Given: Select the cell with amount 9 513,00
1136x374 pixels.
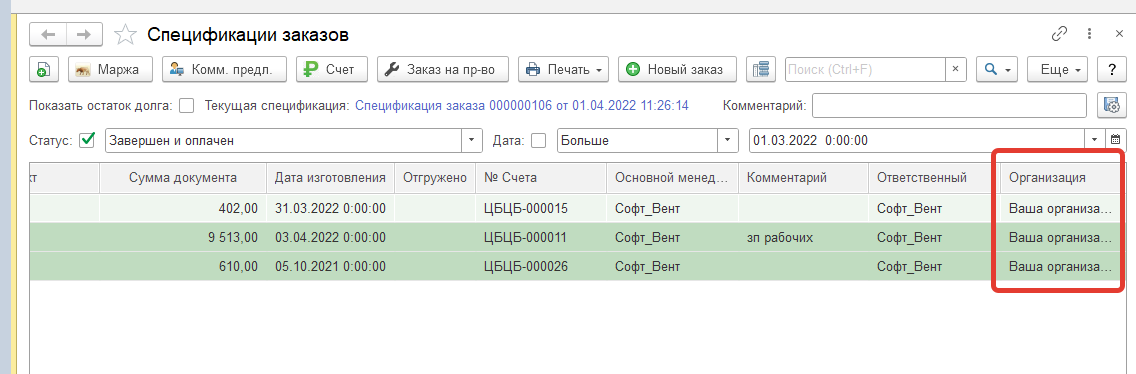Looking at the screenshot, I should click(183, 237).
